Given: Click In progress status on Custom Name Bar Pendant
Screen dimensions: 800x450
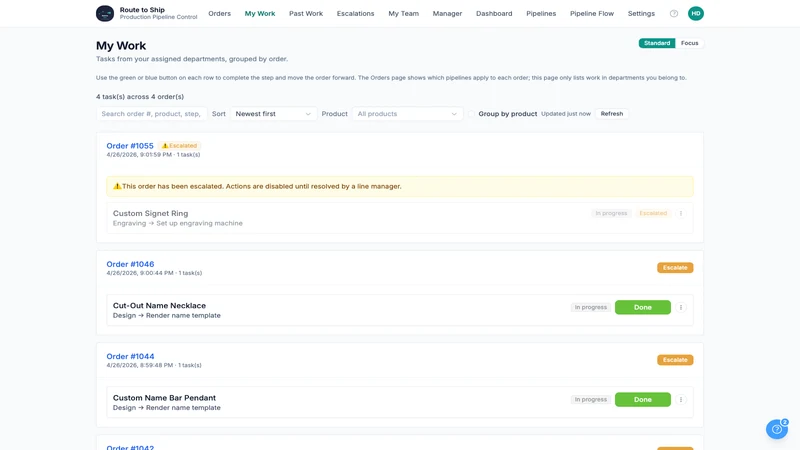Looking at the screenshot, I should click(x=590, y=399).
